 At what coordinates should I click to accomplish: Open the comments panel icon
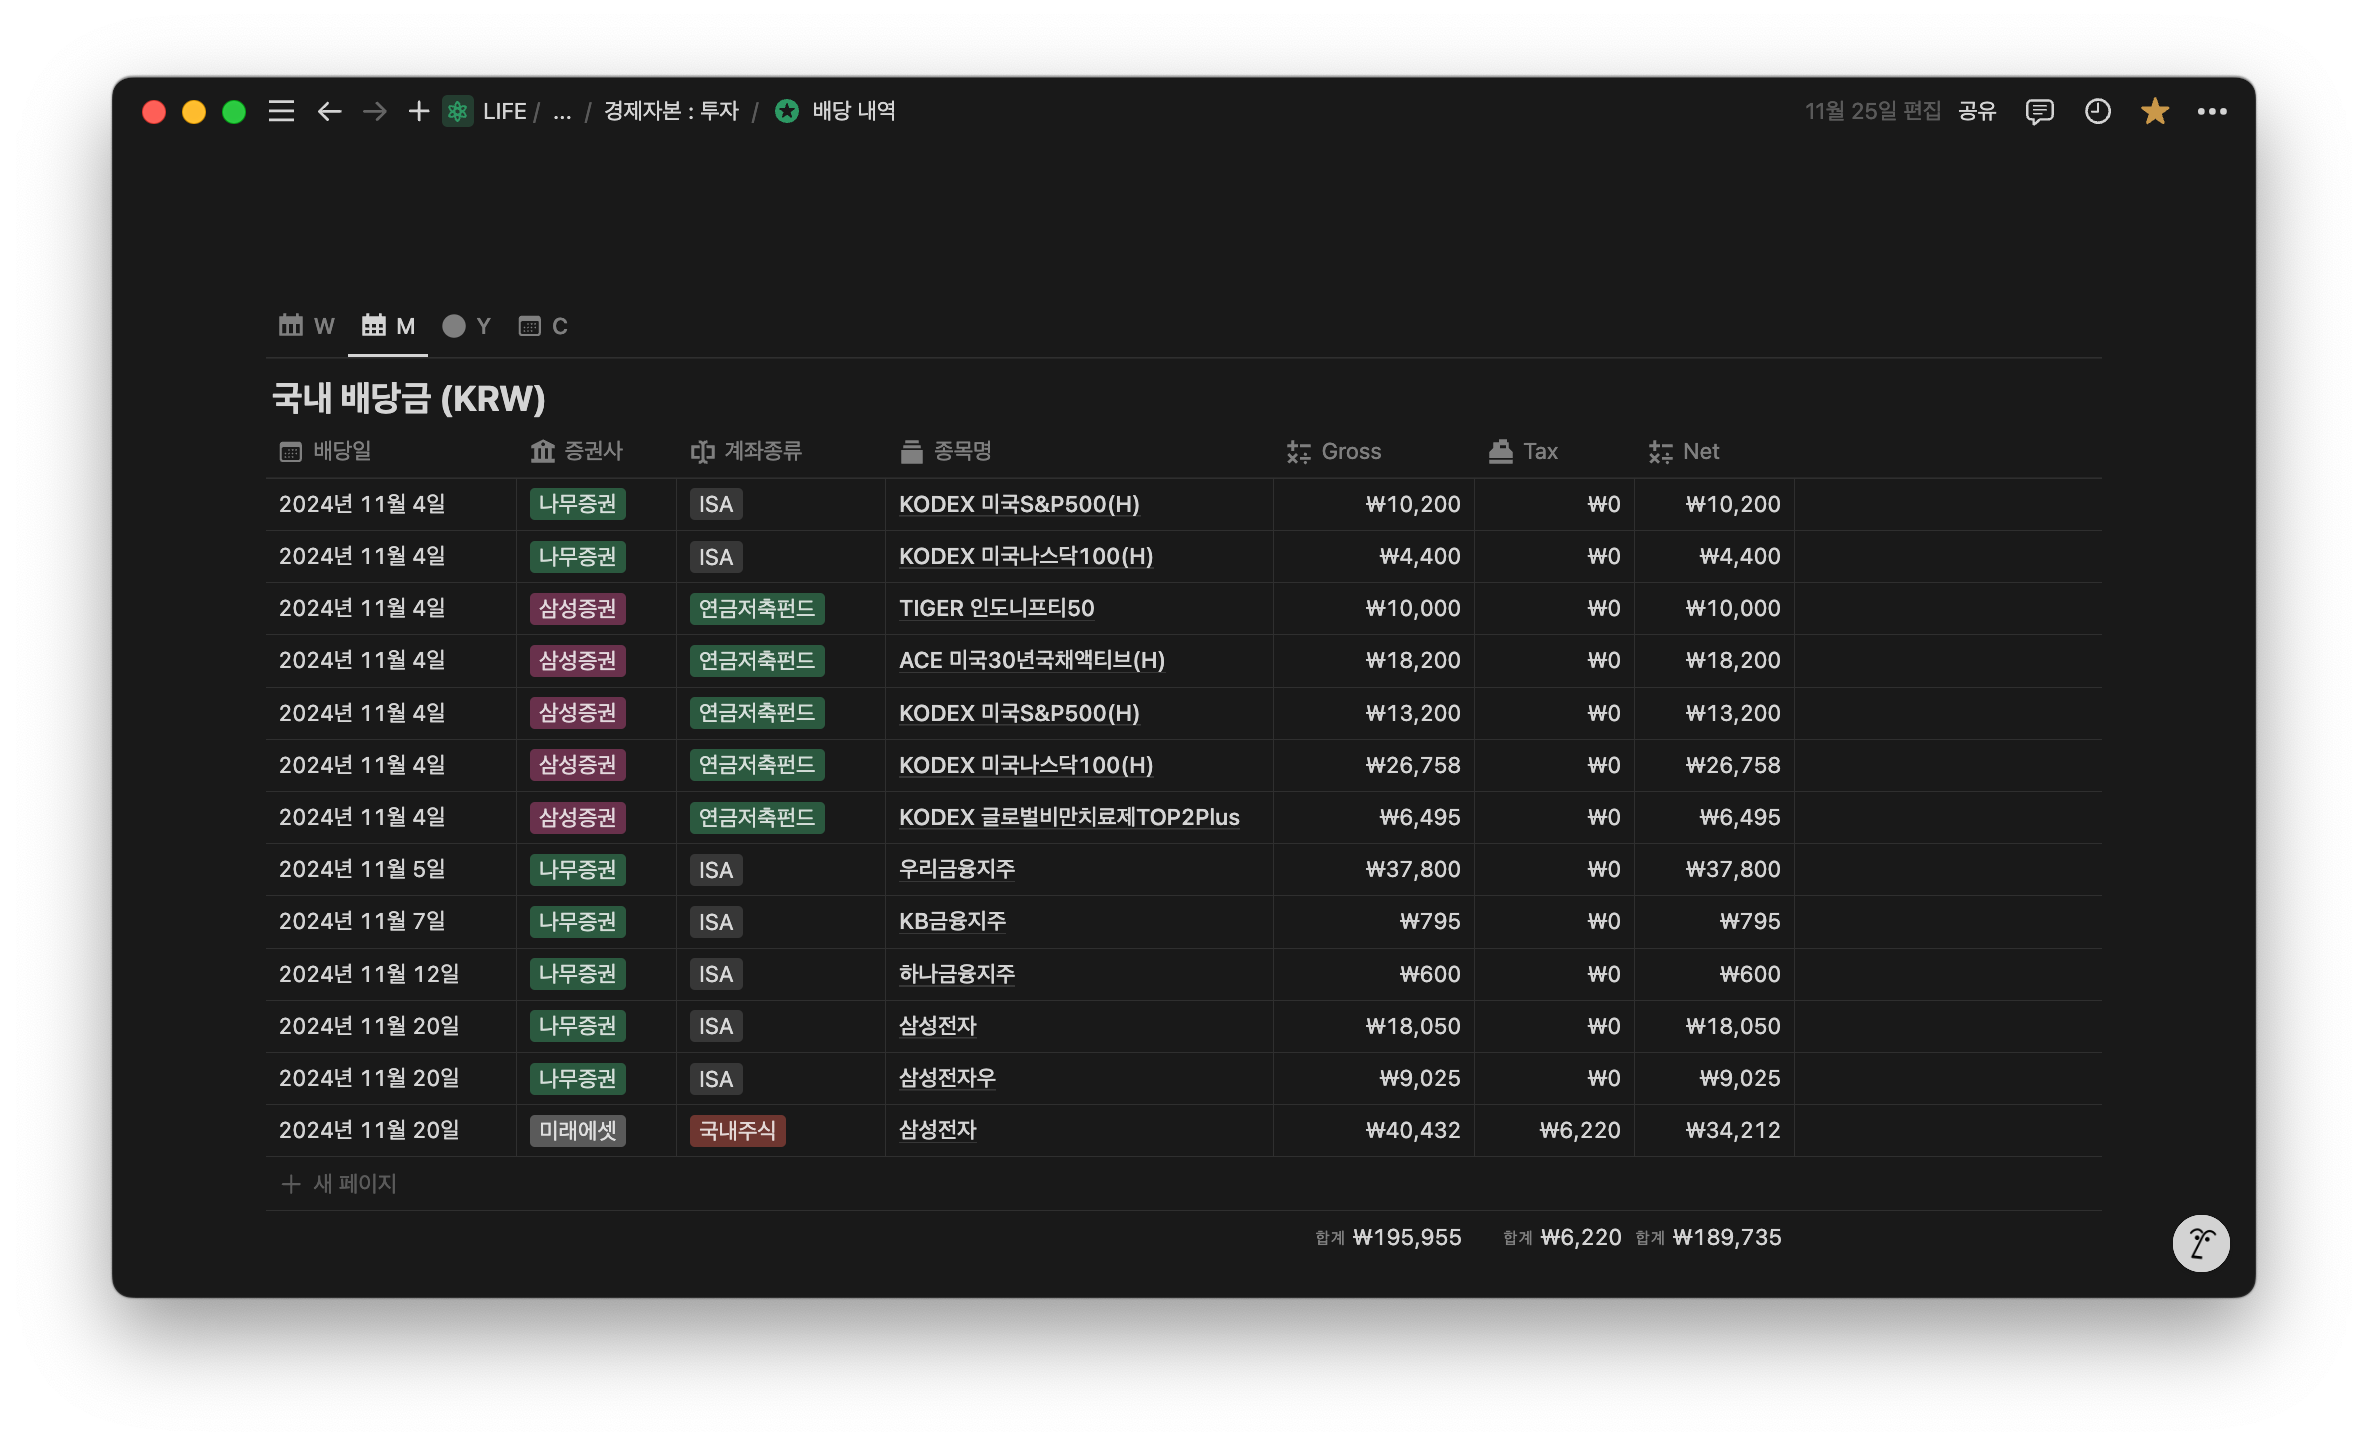pyautogui.click(x=2039, y=111)
